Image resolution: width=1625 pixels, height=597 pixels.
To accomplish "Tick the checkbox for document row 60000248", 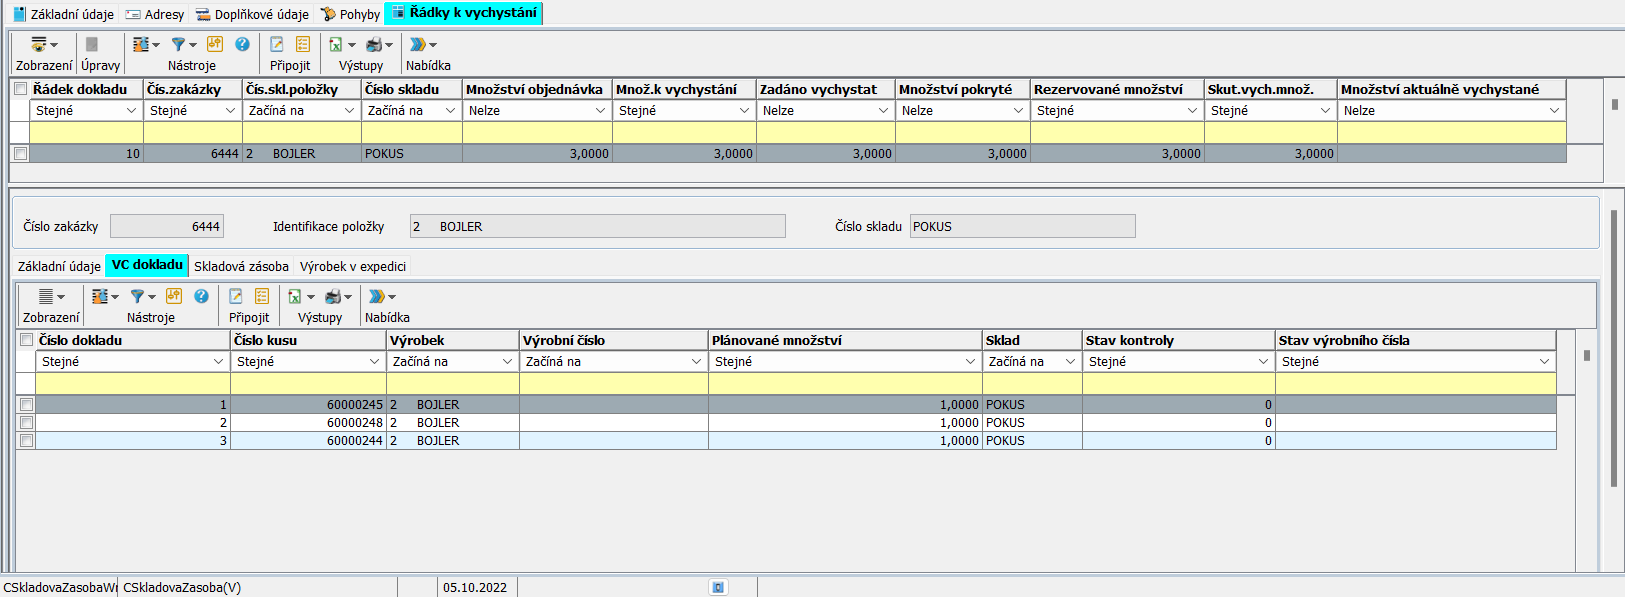I will click(x=26, y=423).
